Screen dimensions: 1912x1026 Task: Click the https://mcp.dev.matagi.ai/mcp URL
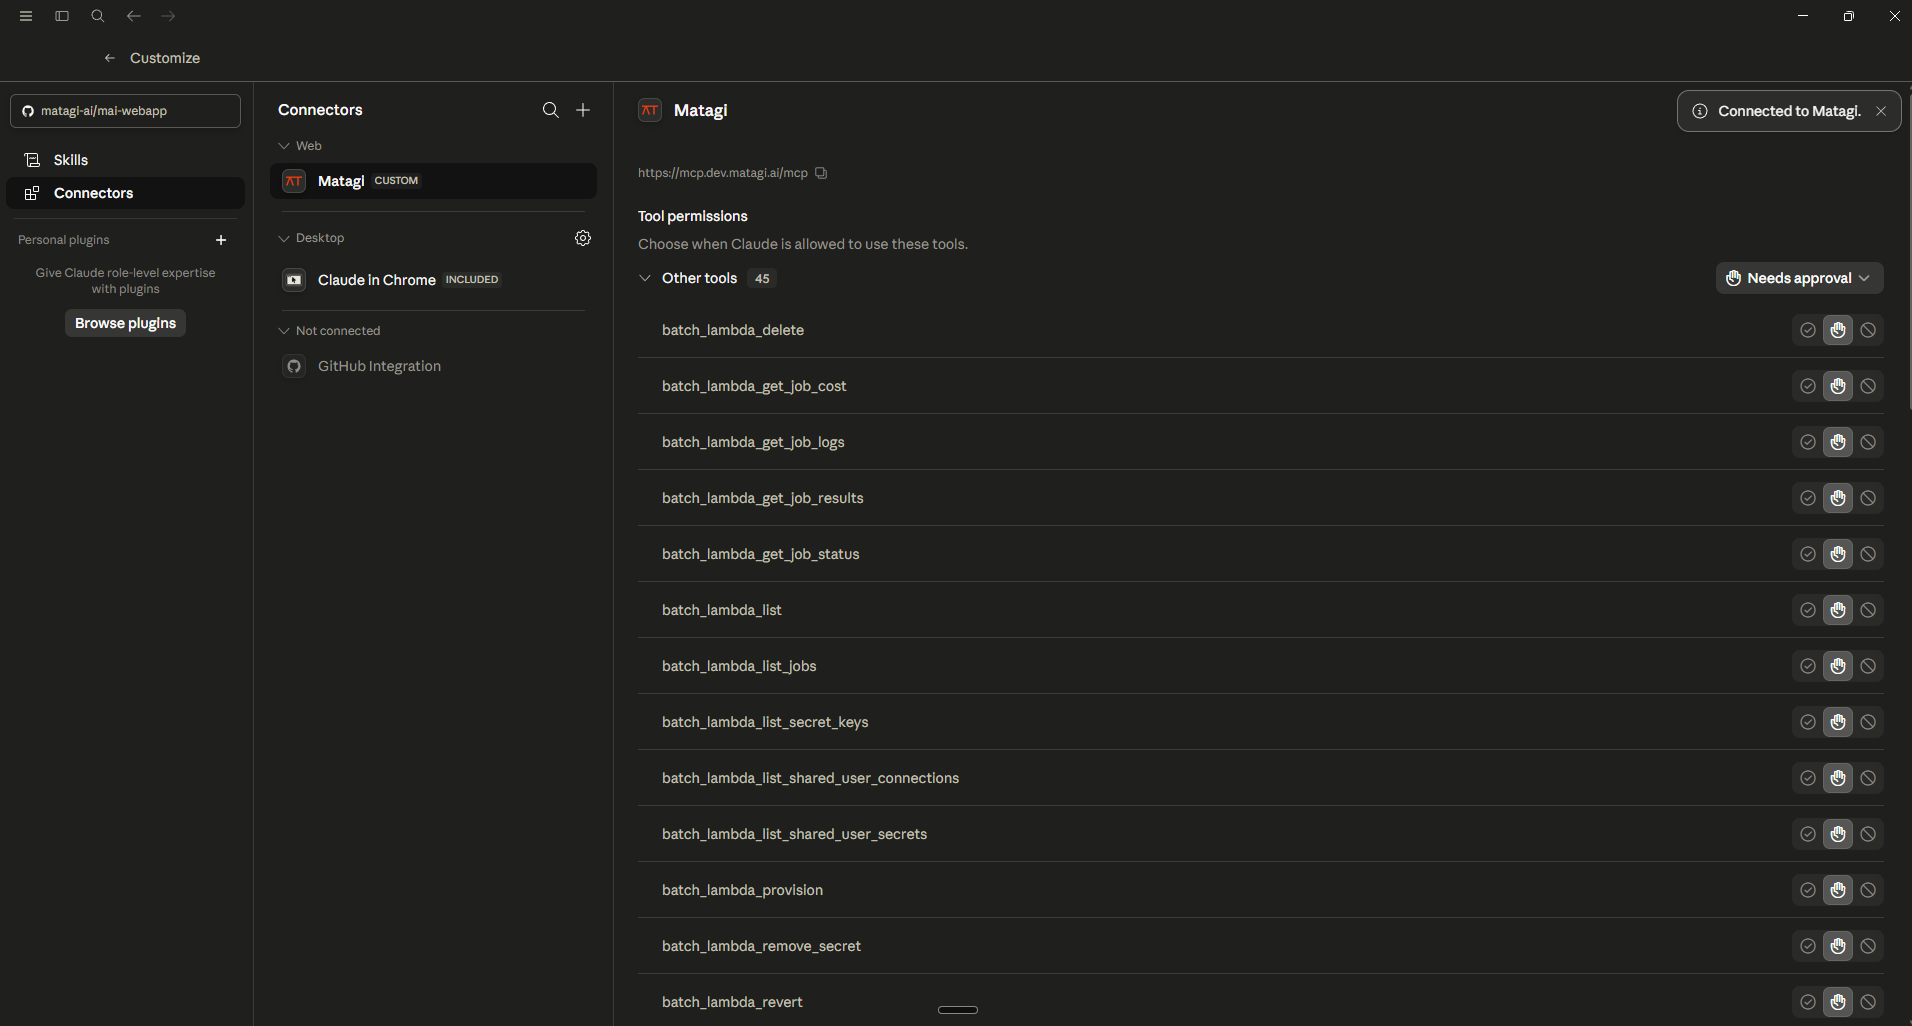[x=723, y=173]
